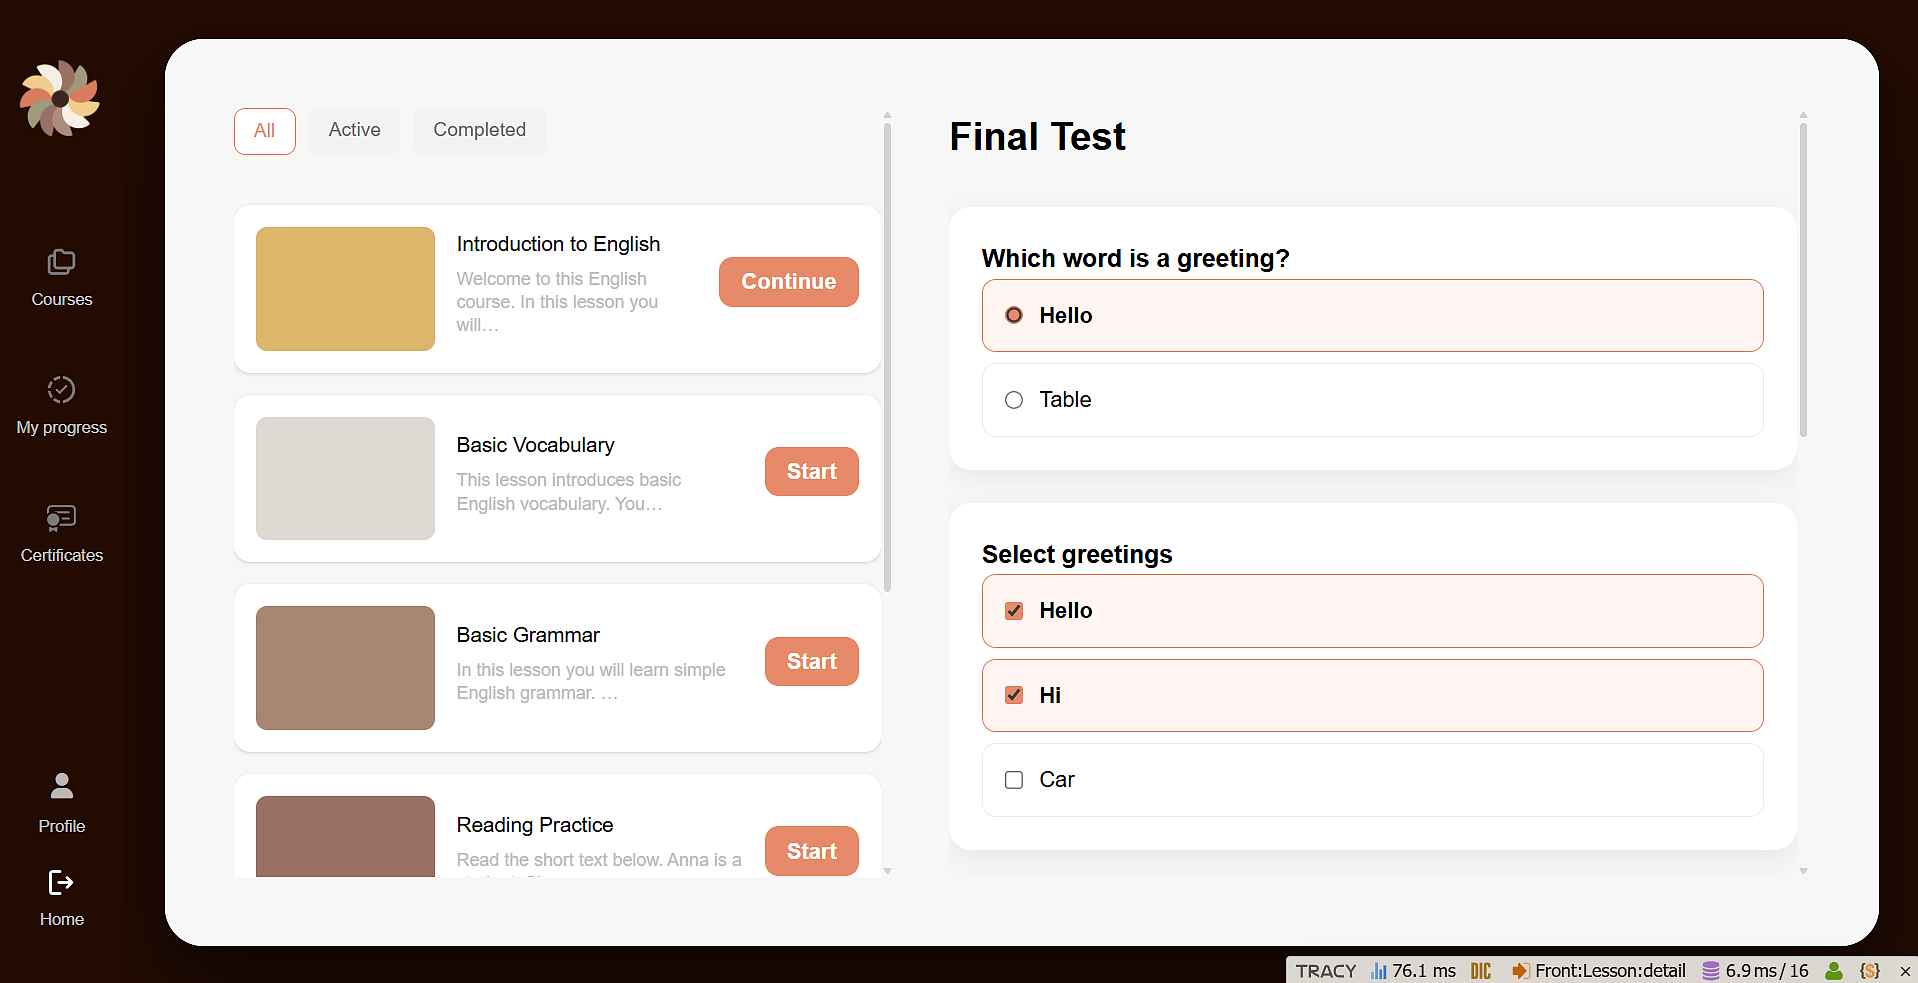Close the debug toolbar with X
Image resolution: width=1918 pixels, height=983 pixels.
1905,970
